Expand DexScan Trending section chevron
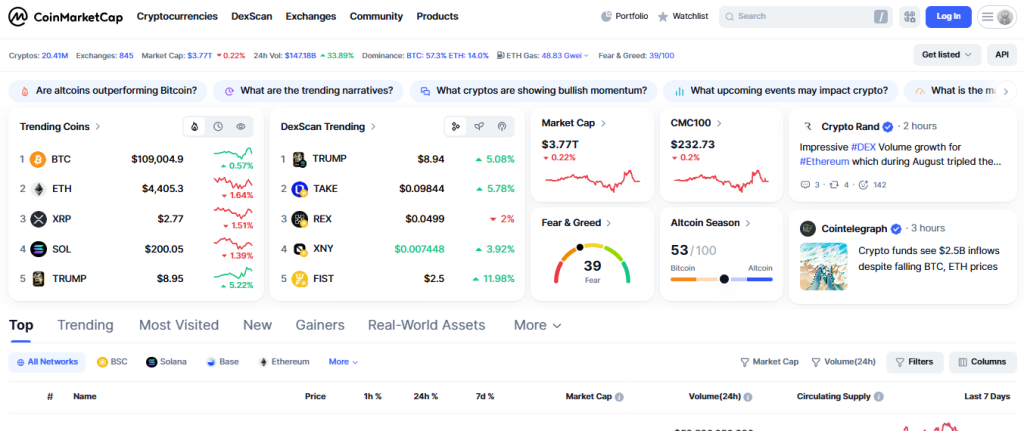1024x431 pixels. click(x=373, y=127)
